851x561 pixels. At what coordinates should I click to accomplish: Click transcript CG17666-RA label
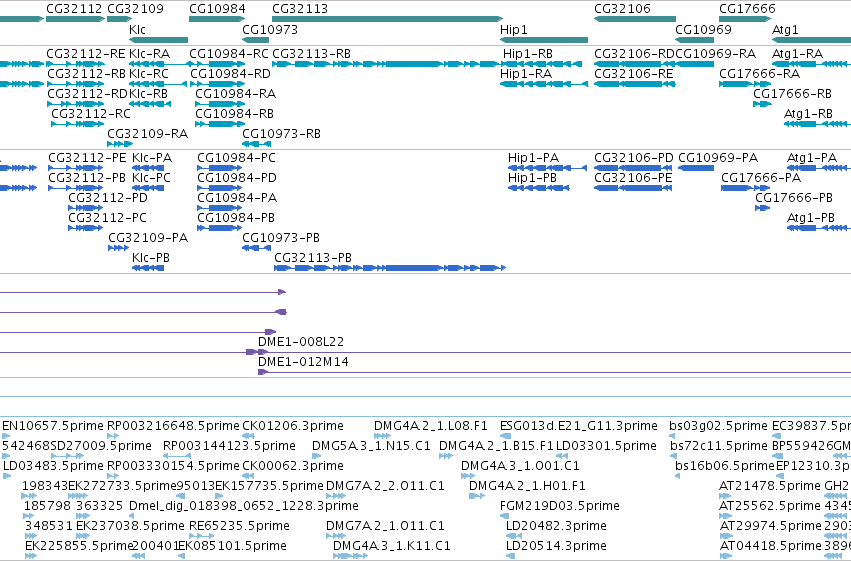(x=759, y=74)
